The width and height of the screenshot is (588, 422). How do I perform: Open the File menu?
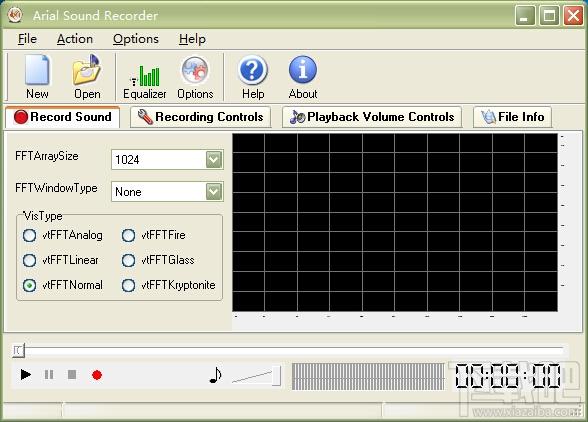click(27, 39)
